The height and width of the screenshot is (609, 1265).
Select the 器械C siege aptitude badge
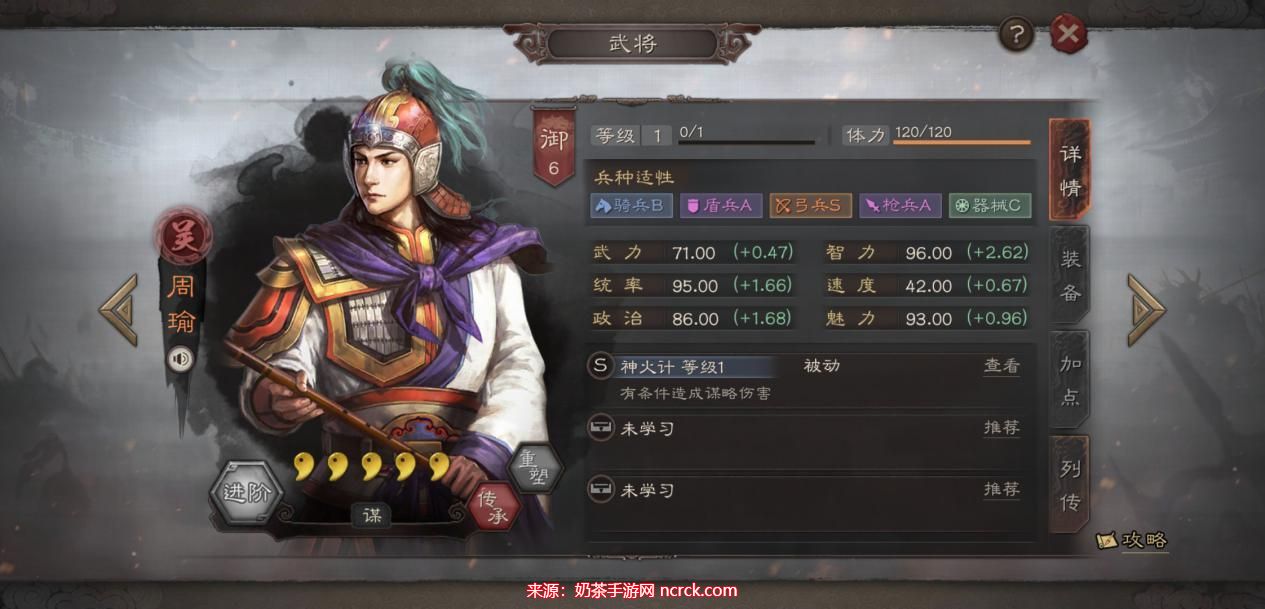coord(988,206)
